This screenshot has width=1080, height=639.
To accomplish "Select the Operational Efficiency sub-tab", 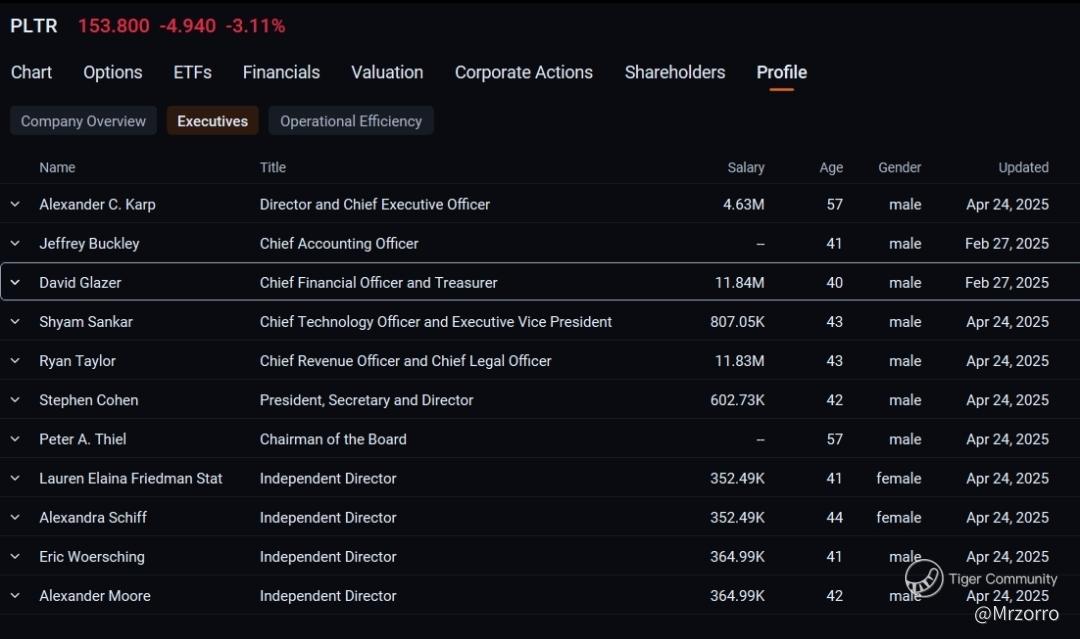I will [351, 121].
